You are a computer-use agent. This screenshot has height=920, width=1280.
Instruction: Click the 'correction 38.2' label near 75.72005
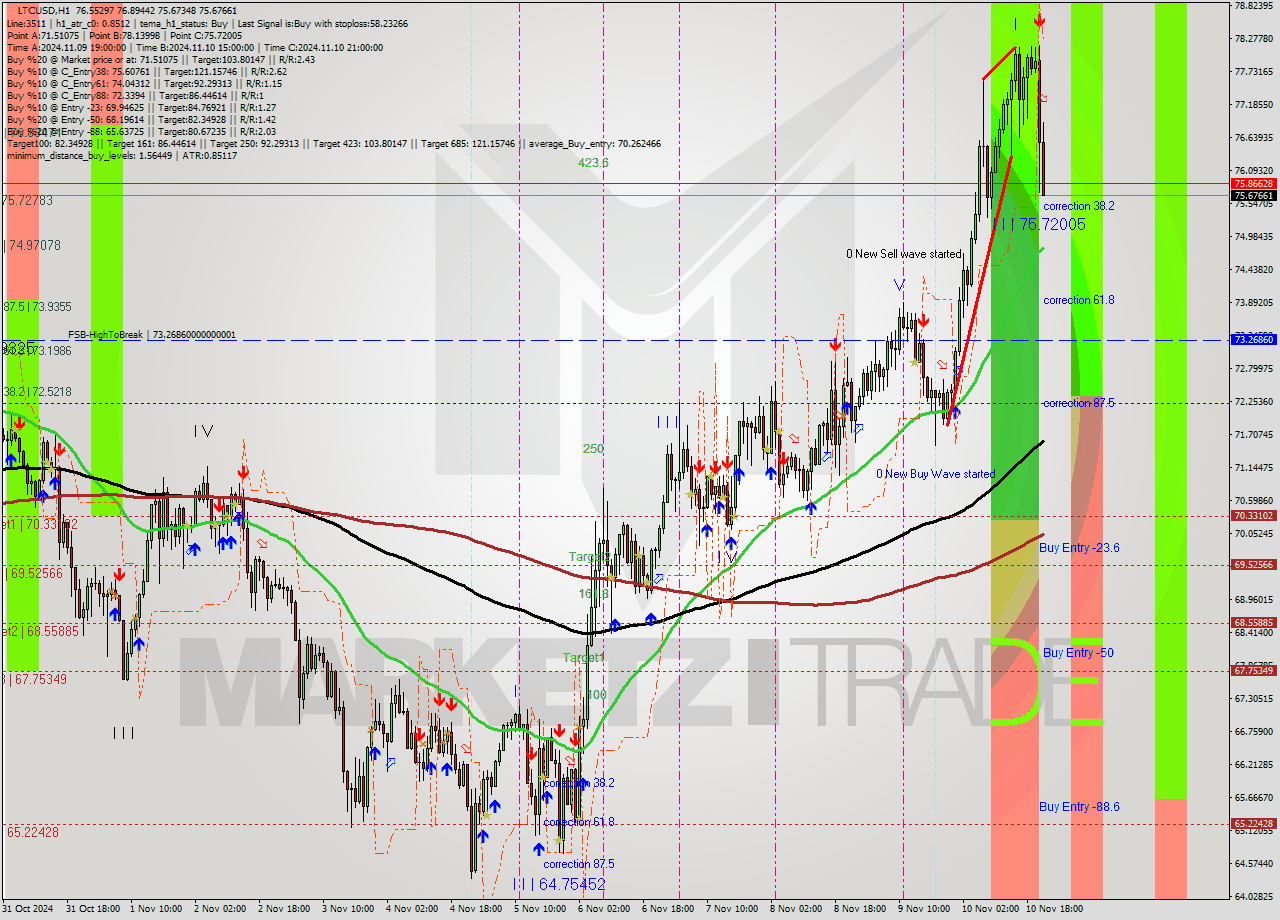(1079, 206)
